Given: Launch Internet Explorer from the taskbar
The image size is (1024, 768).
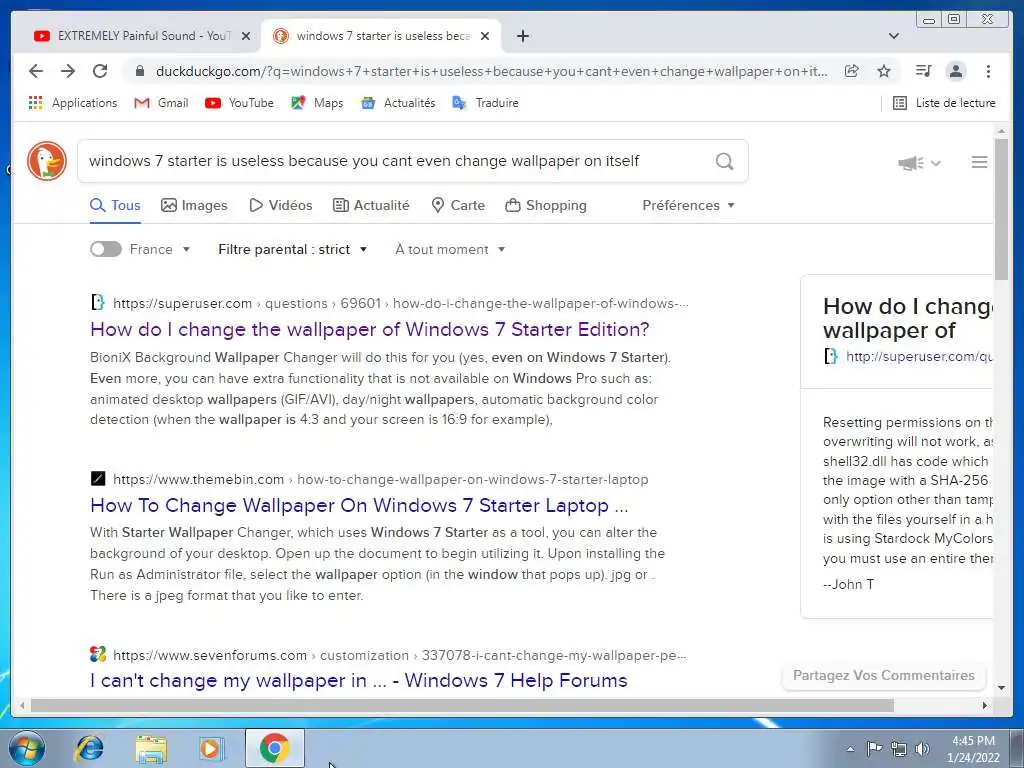Looking at the screenshot, I should [x=89, y=748].
